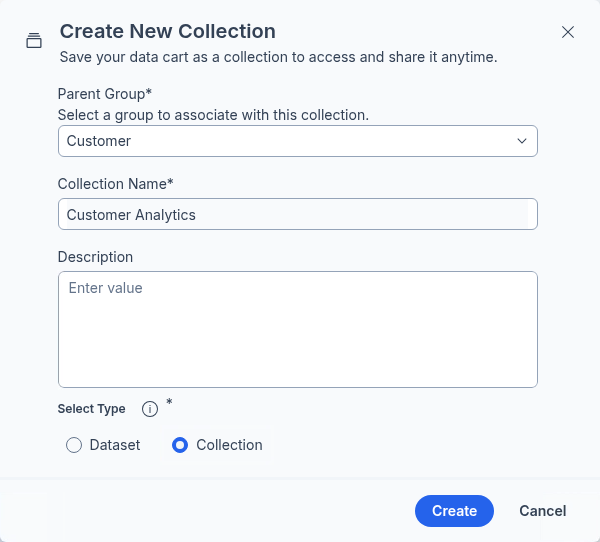
Task: Click the Create New Collection title
Action: [168, 32]
